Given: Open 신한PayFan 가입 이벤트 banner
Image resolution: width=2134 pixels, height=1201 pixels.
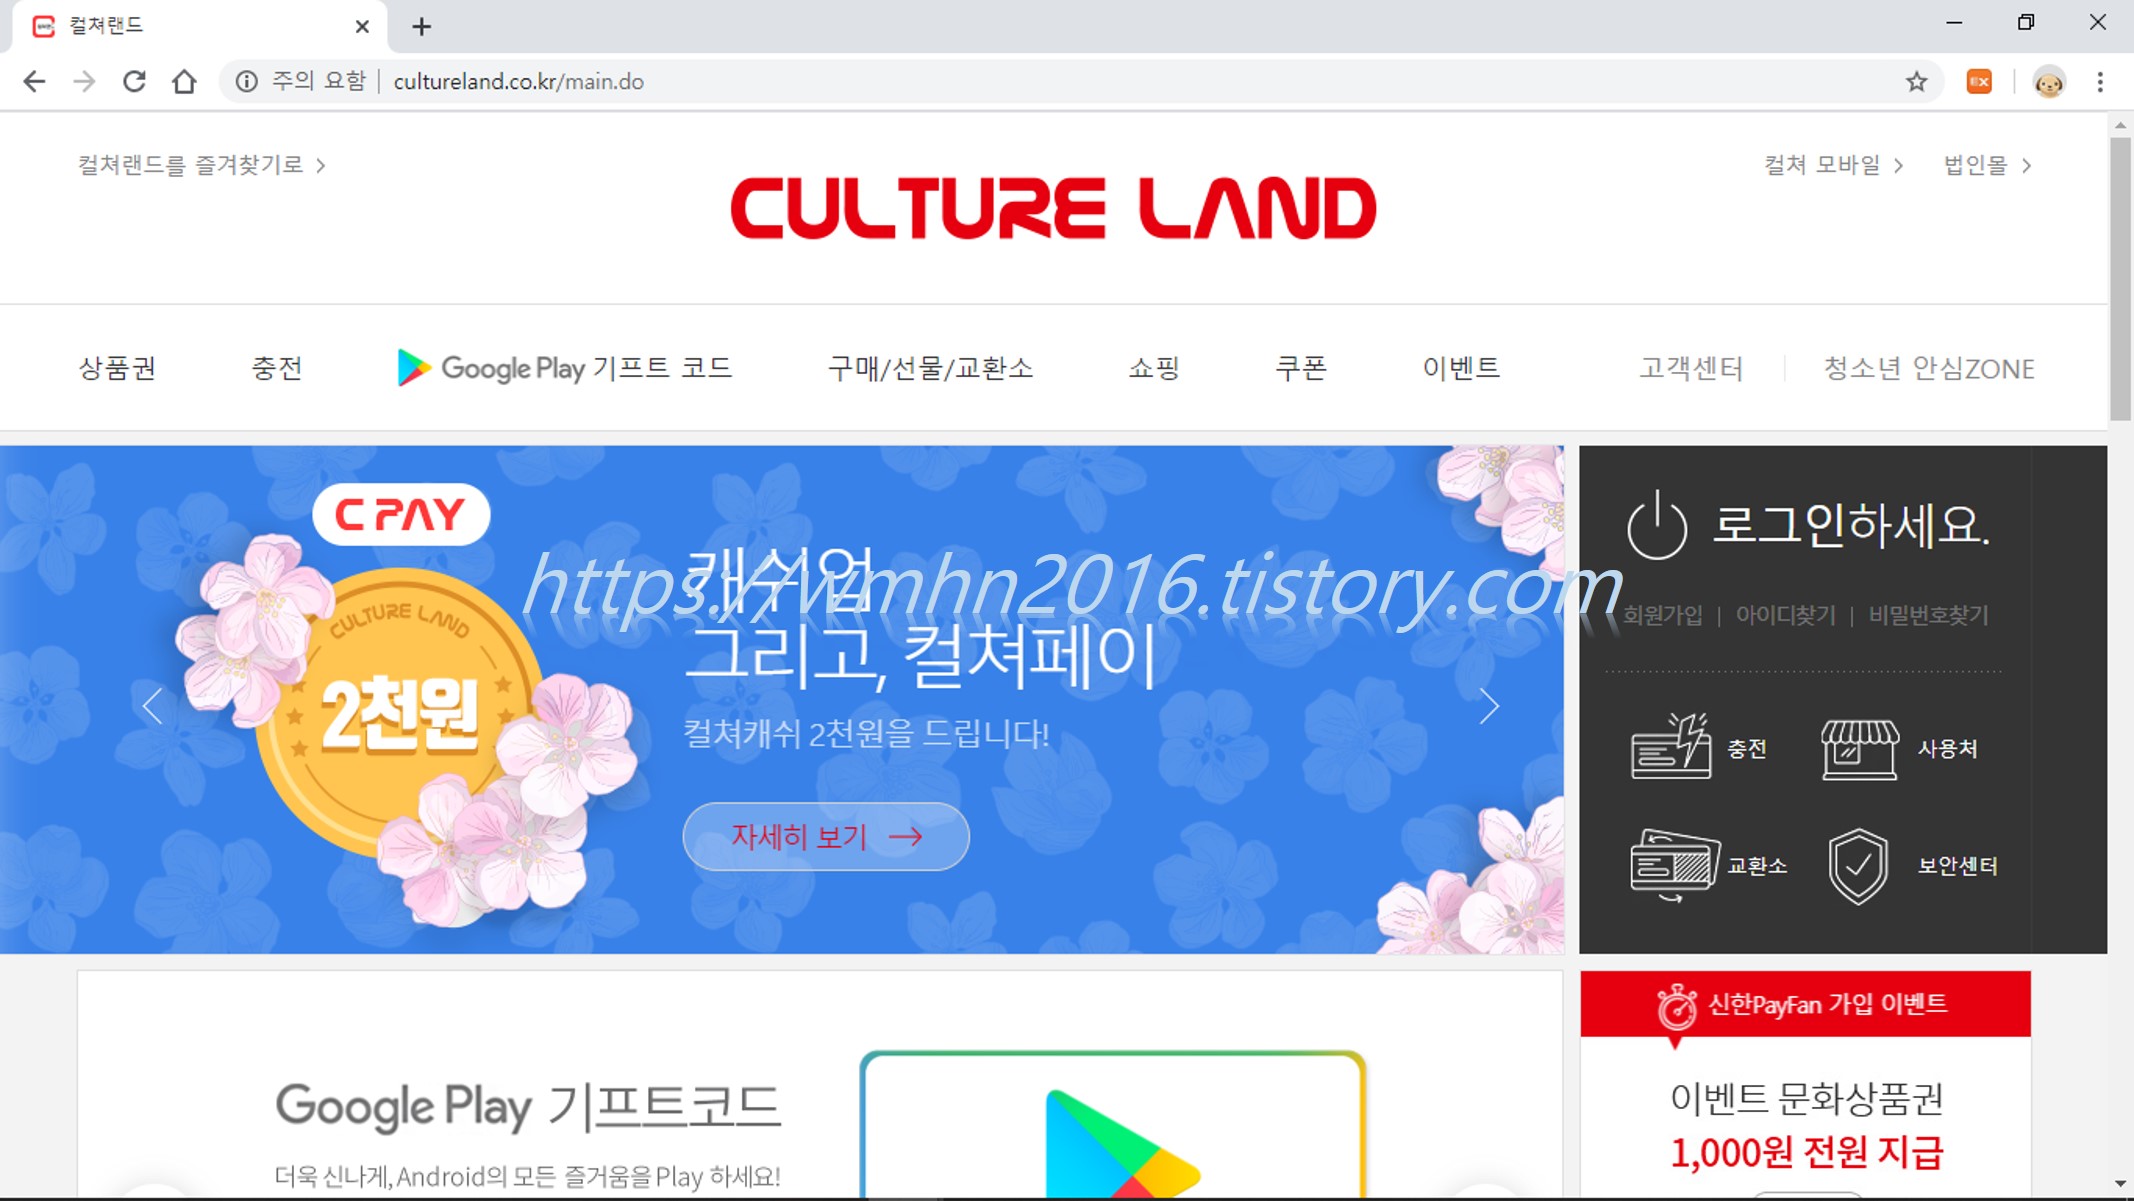Looking at the screenshot, I should click(x=1805, y=1004).
